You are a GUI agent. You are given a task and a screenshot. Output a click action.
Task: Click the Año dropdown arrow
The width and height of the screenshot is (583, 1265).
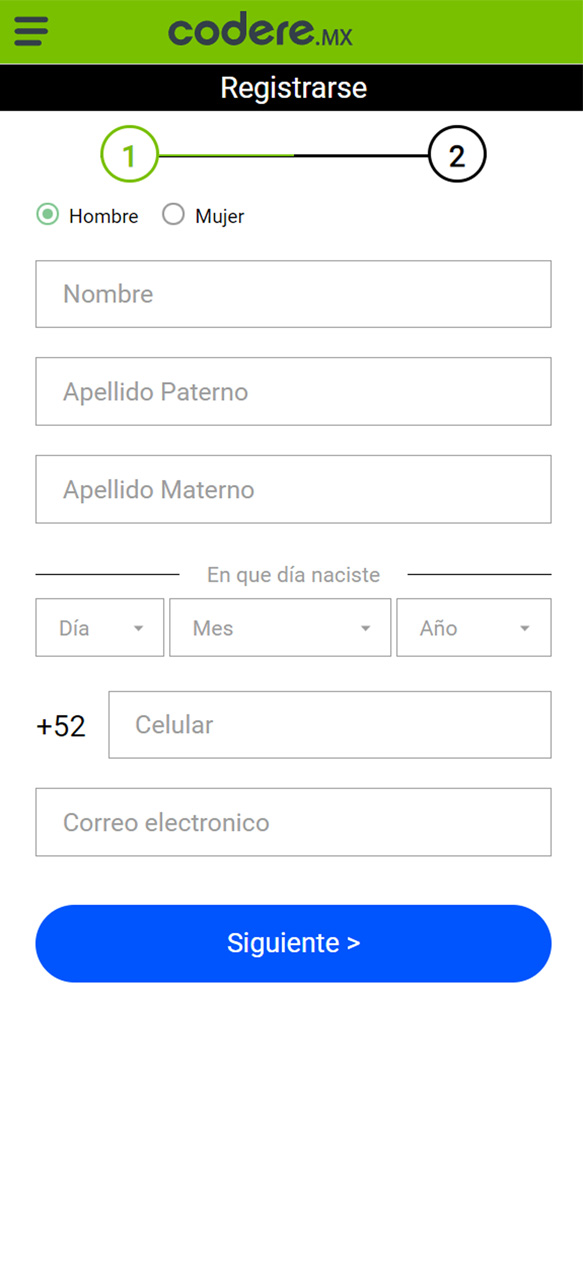click(x=525, y=629)
